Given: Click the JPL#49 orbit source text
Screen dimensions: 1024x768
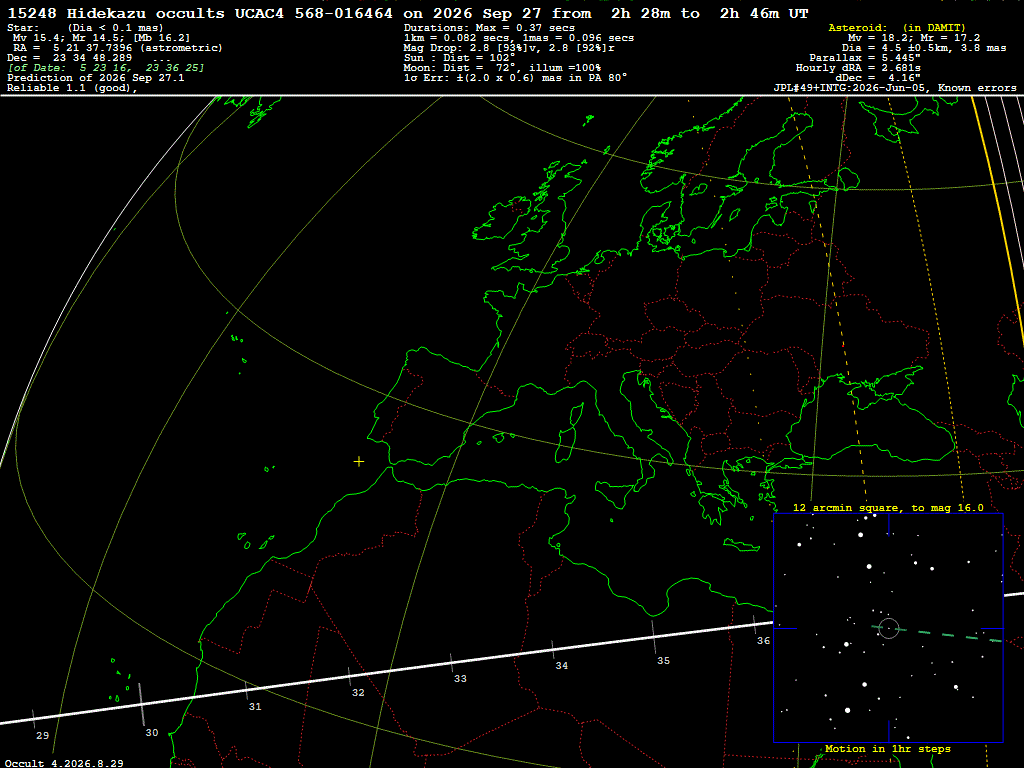Looking at the screenshot, I should pos(895,88).
